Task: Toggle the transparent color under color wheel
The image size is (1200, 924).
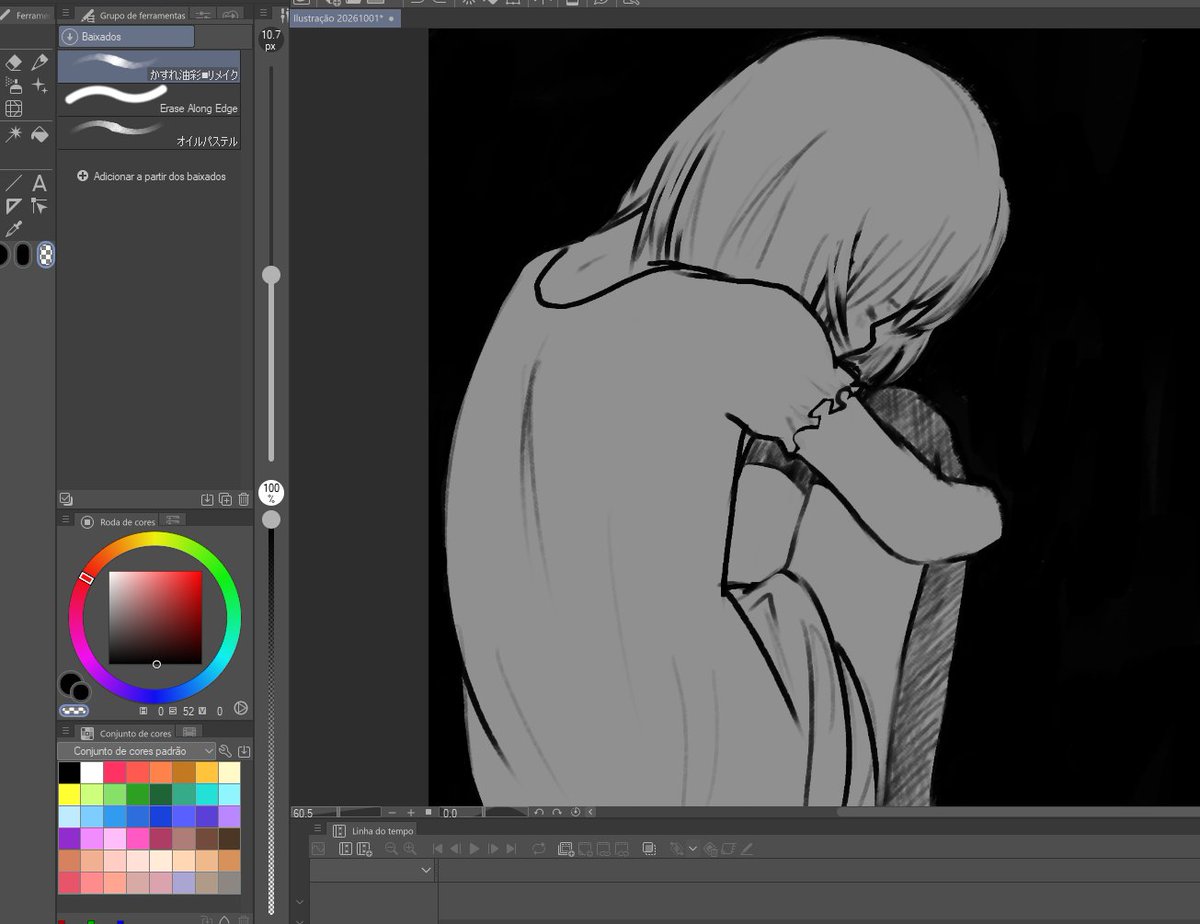Action: point(74,711)
